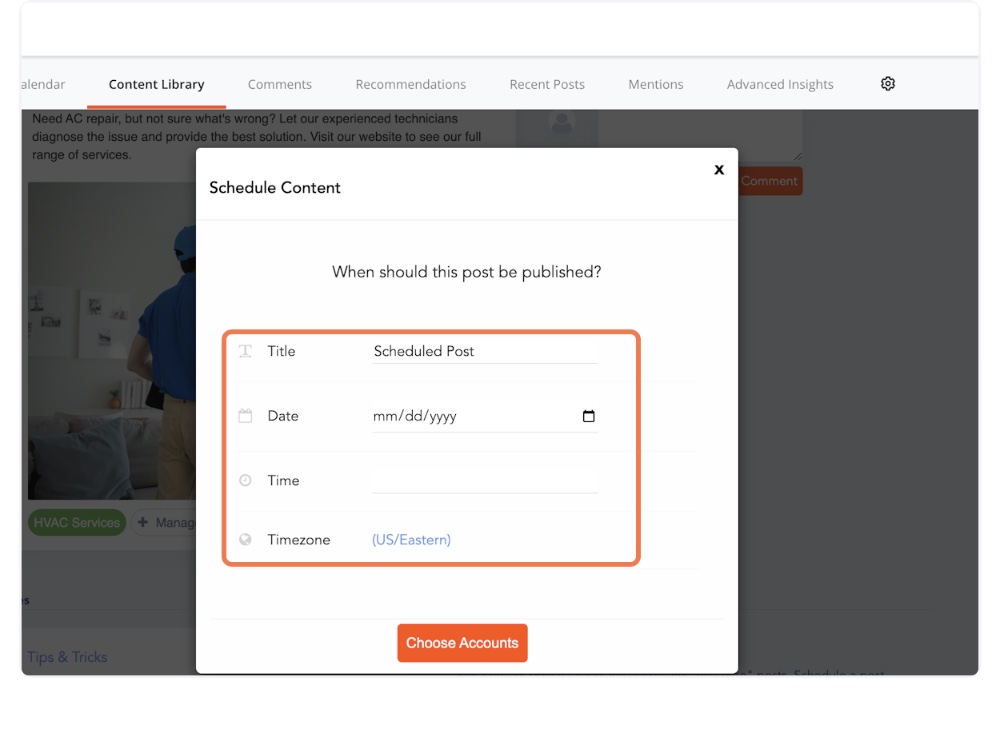The height and width of the screenshot is (732, 1004).
Task: Click the user avatar placeholder
Action: click(x=562, y=125)
